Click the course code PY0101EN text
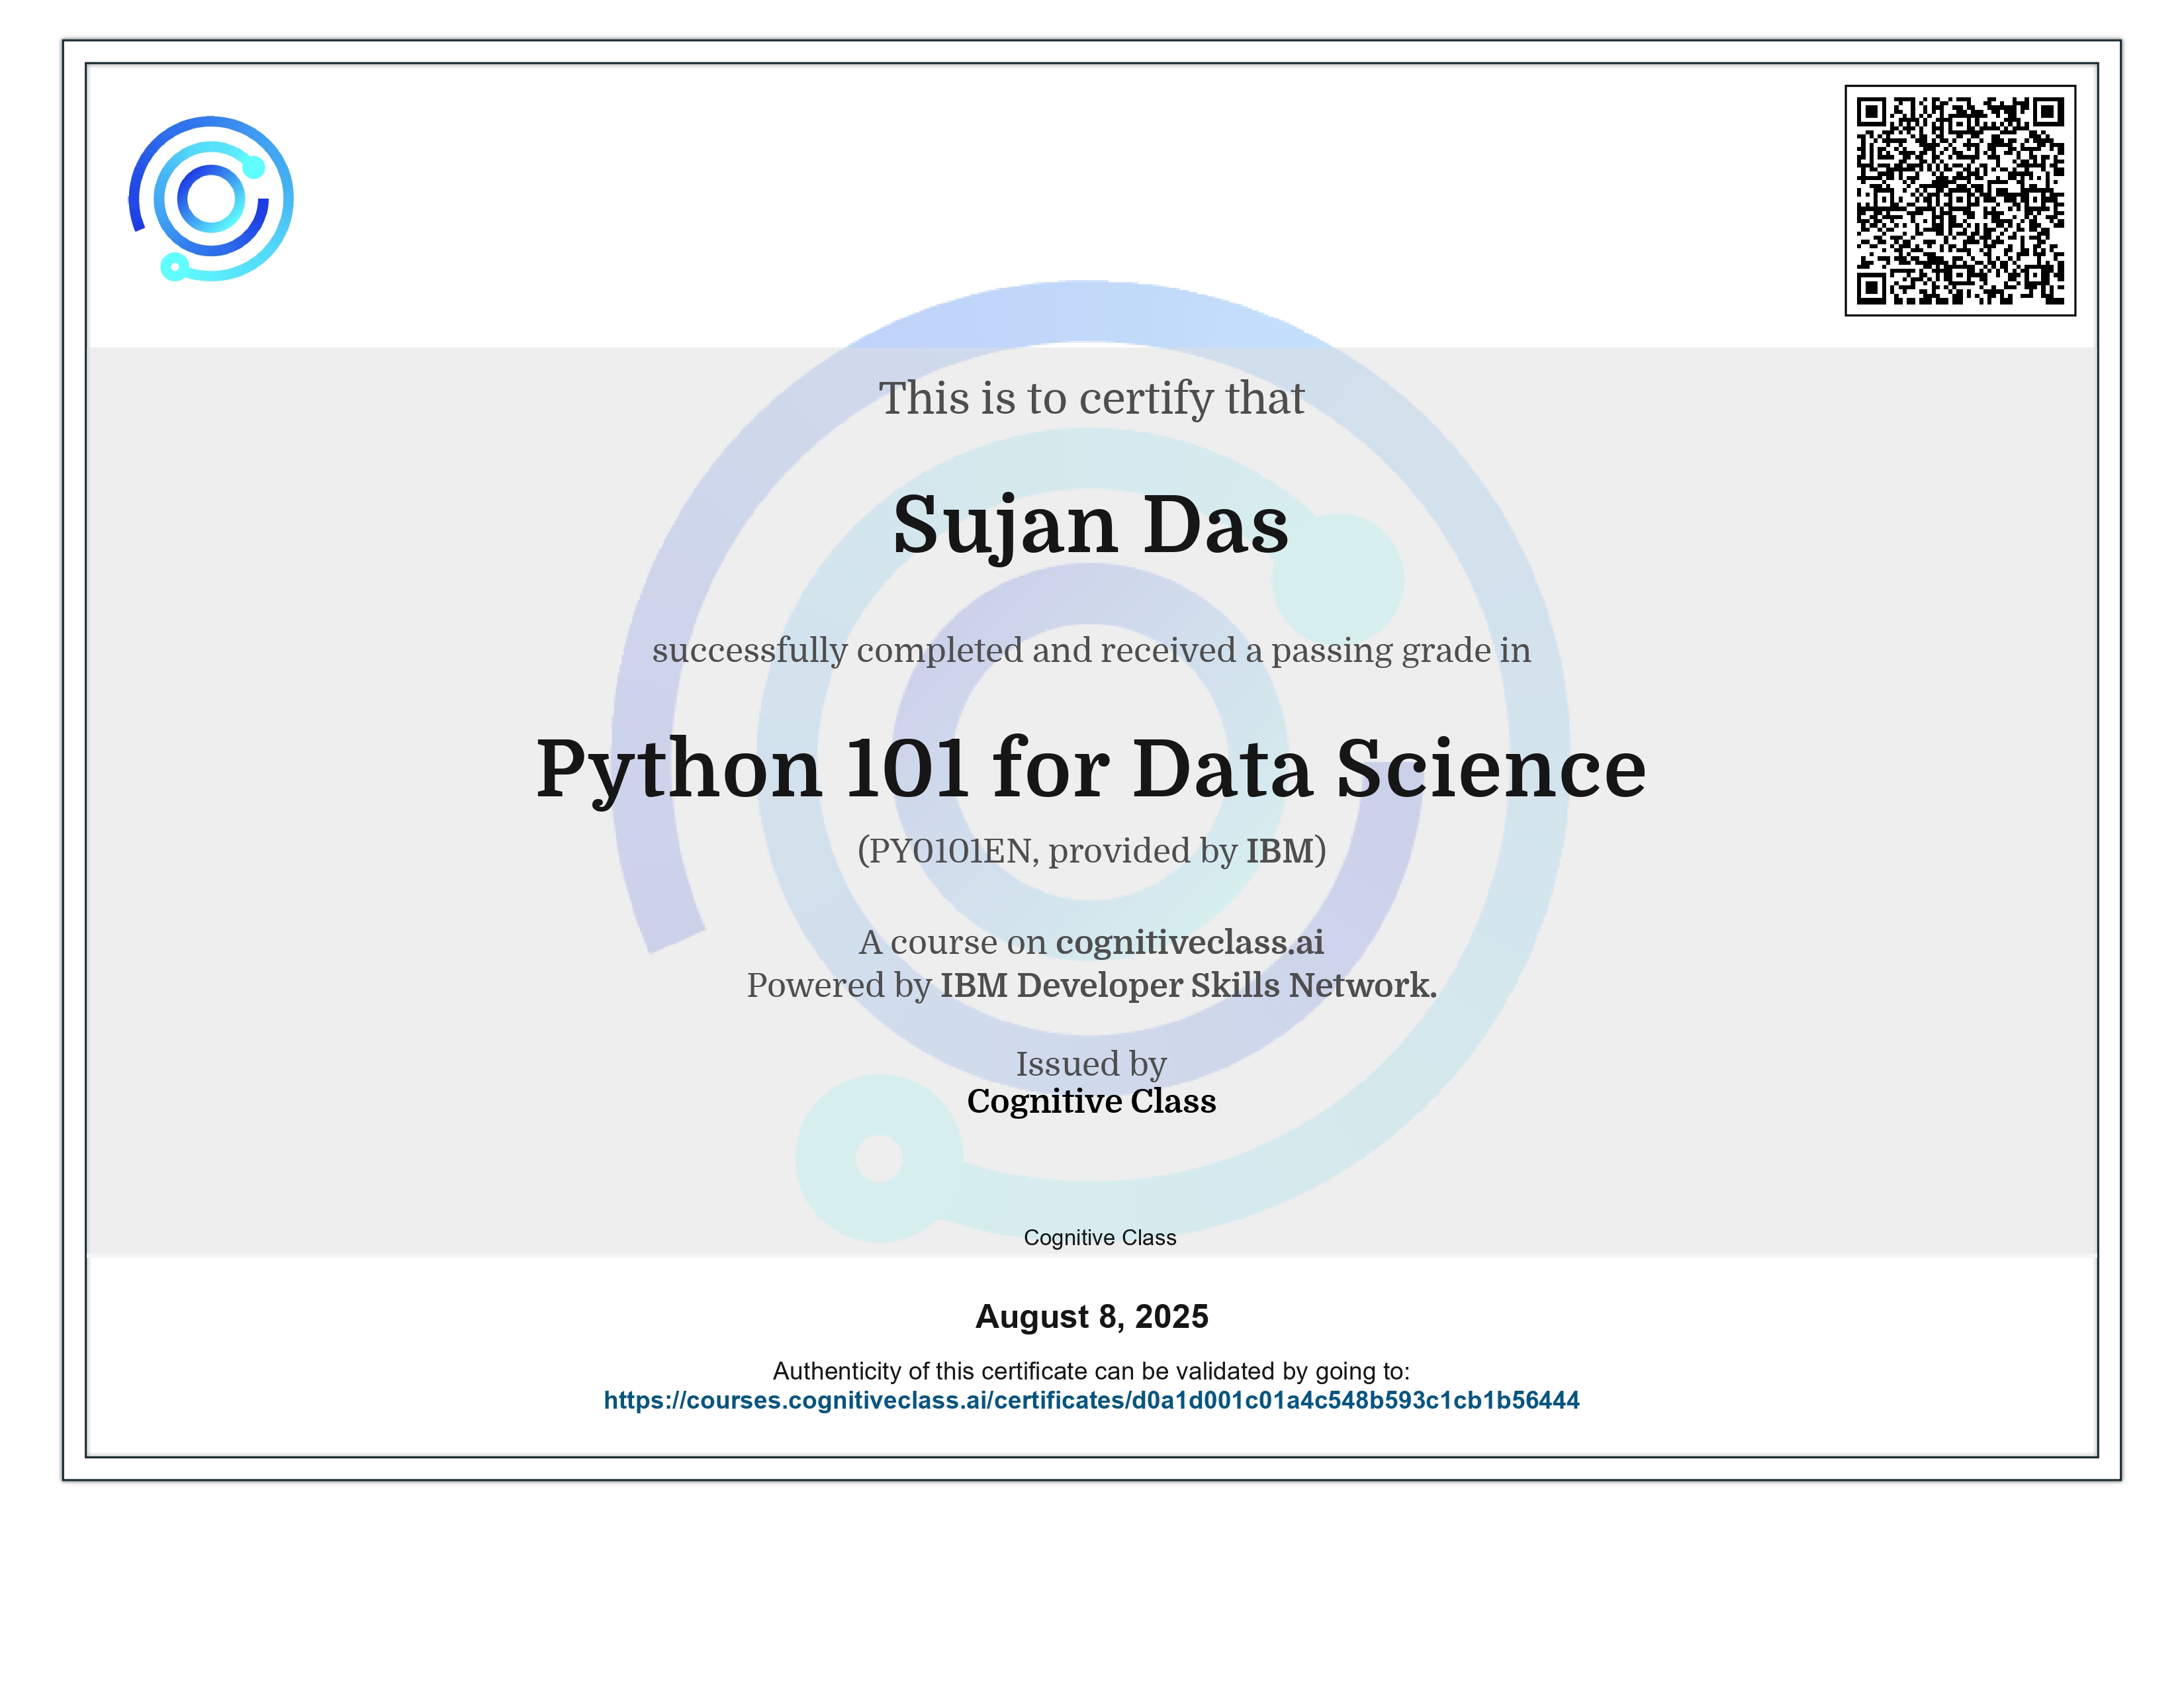Viewport: 2184px width, 1688px height. (952, 852)
